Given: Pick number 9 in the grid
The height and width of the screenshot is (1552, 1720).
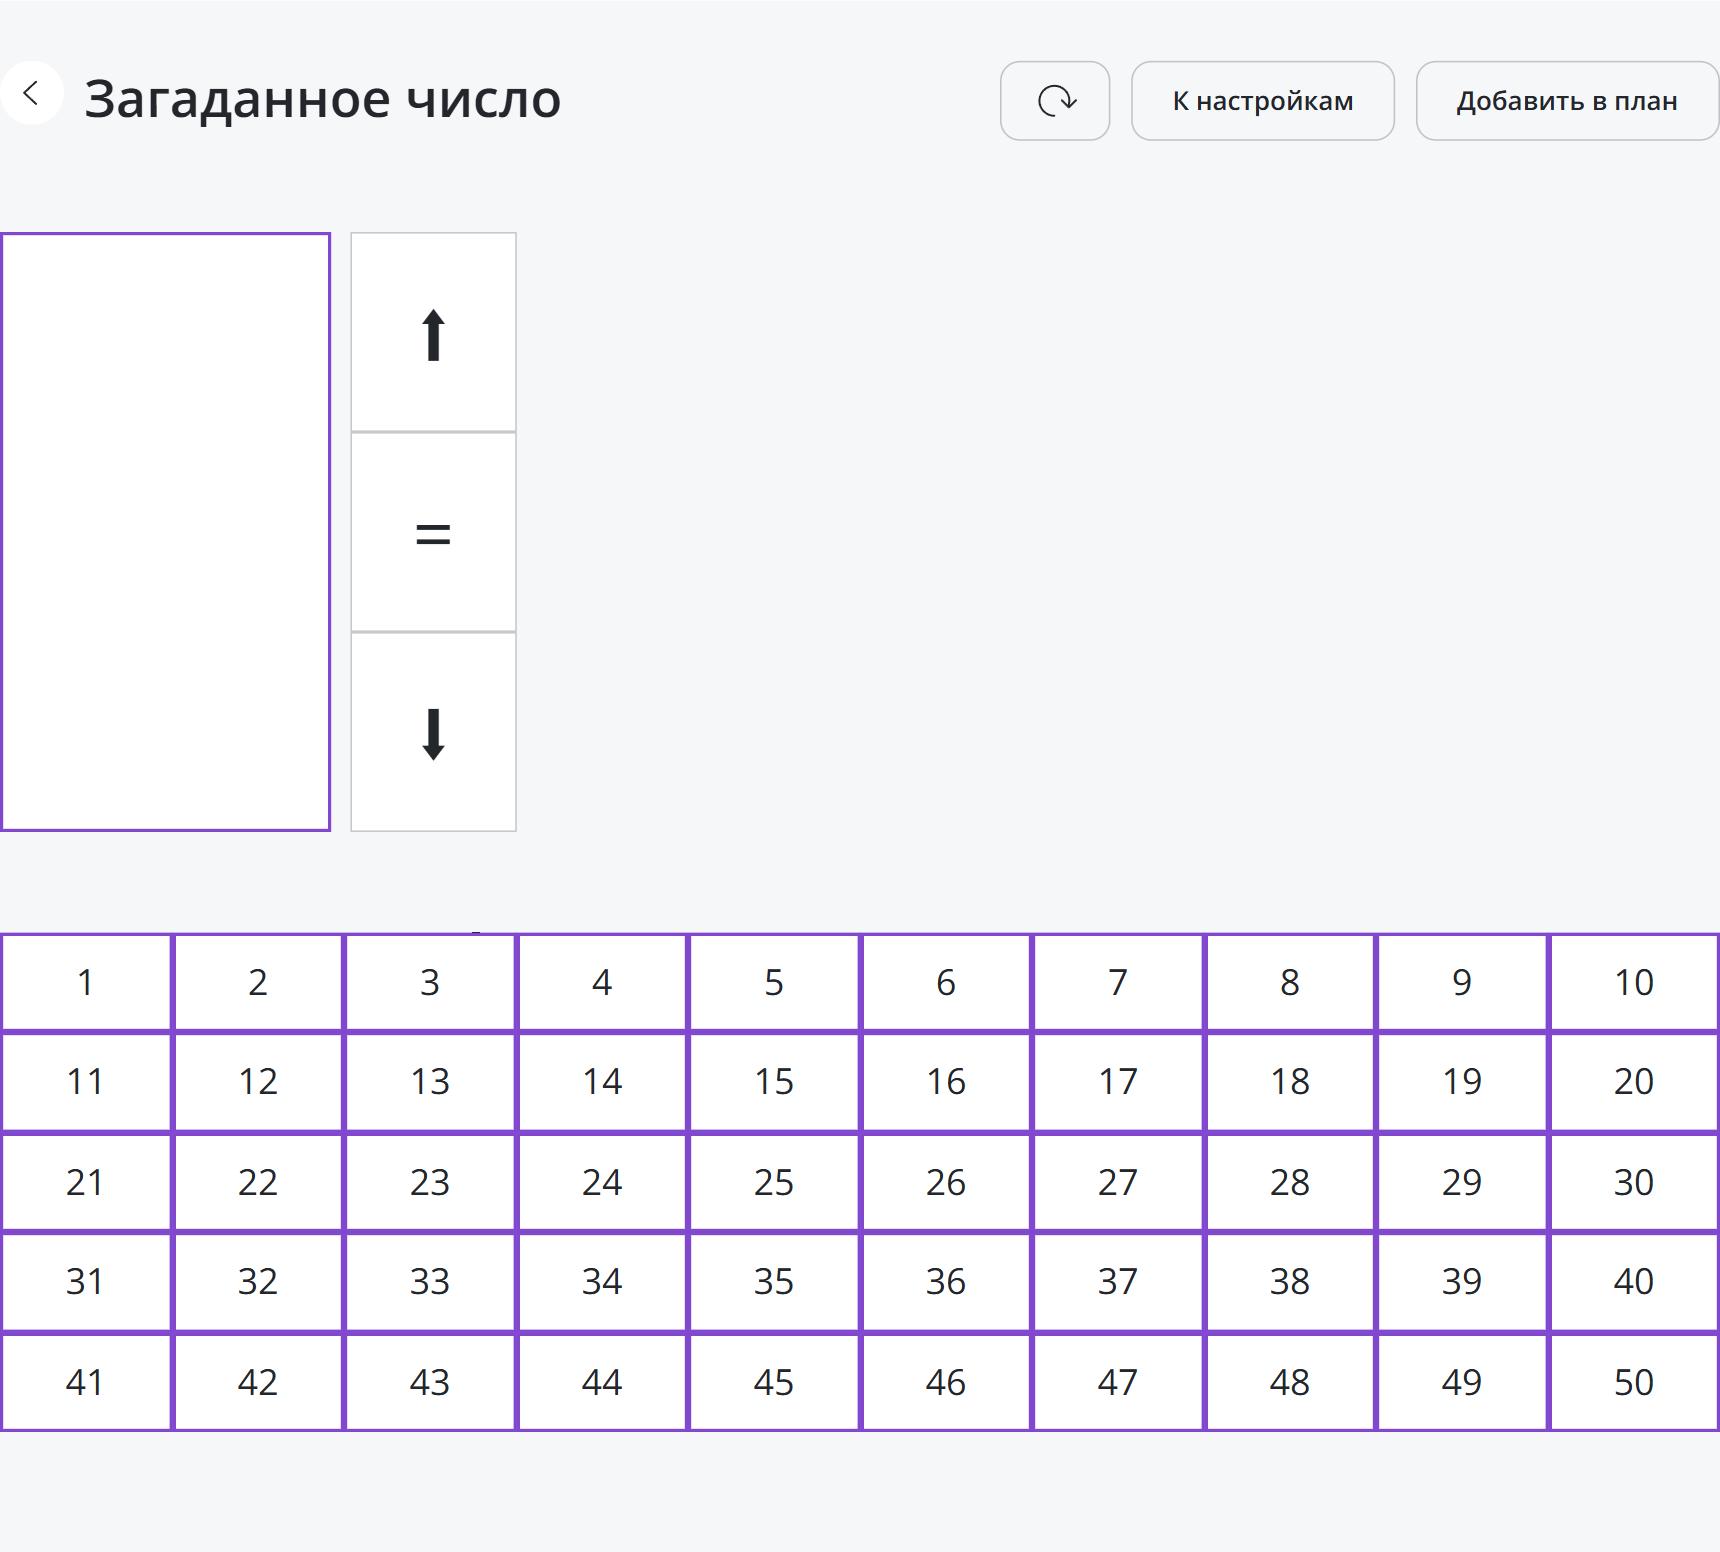Looking at the screenshot, I should tap(1462, 982).
